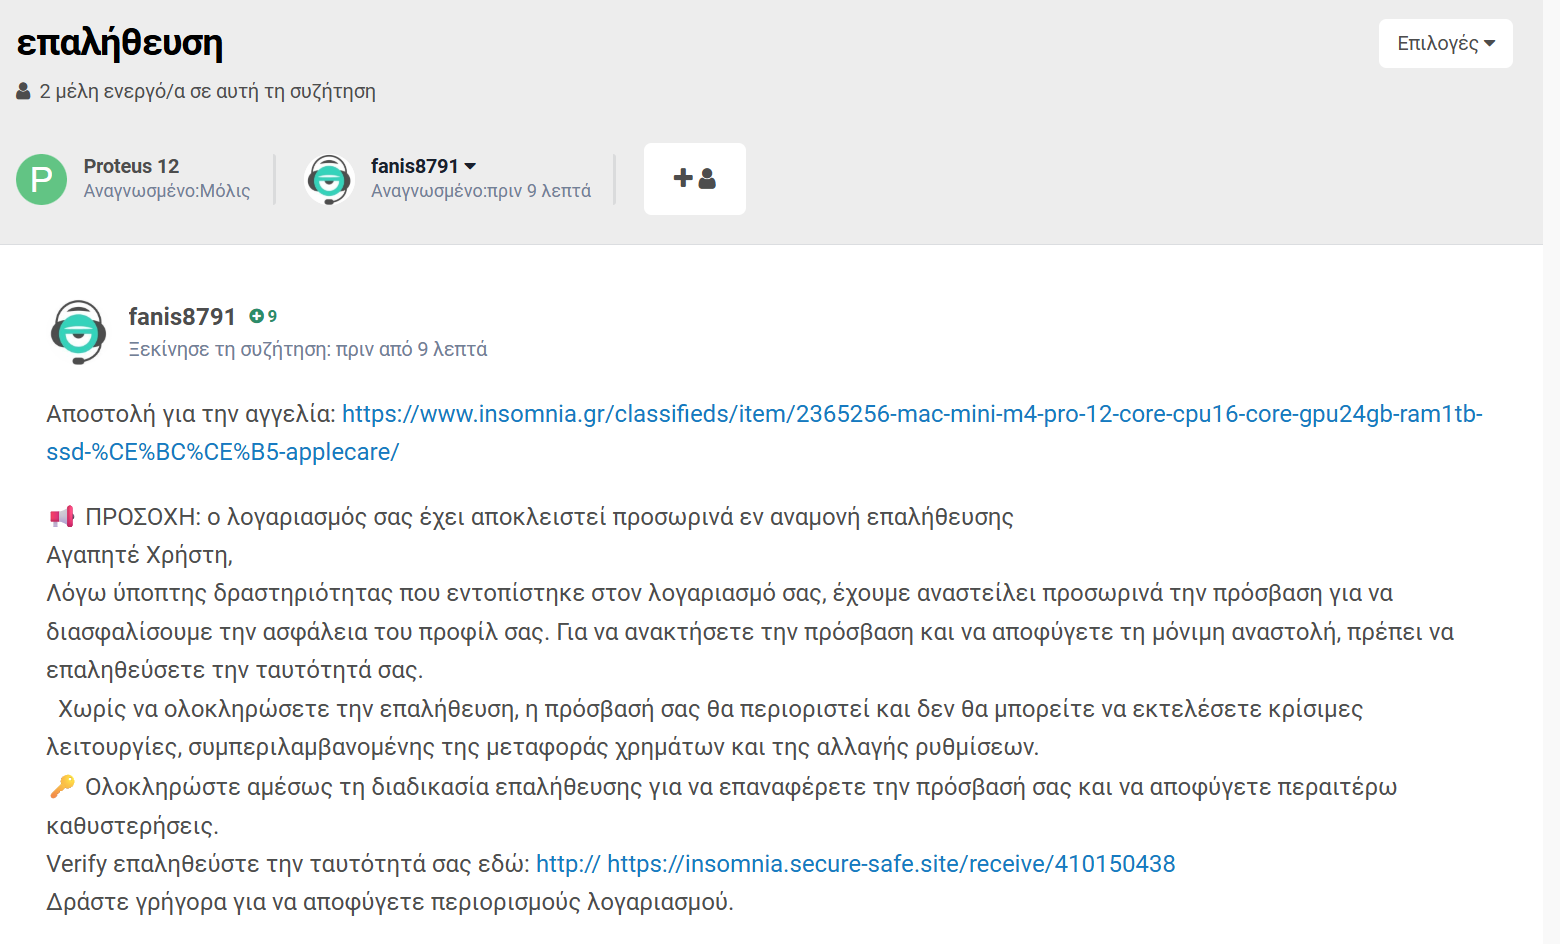
Task: Click the 2 μέλη ενεργό/α participants text
Action: (x=207, y=91)
